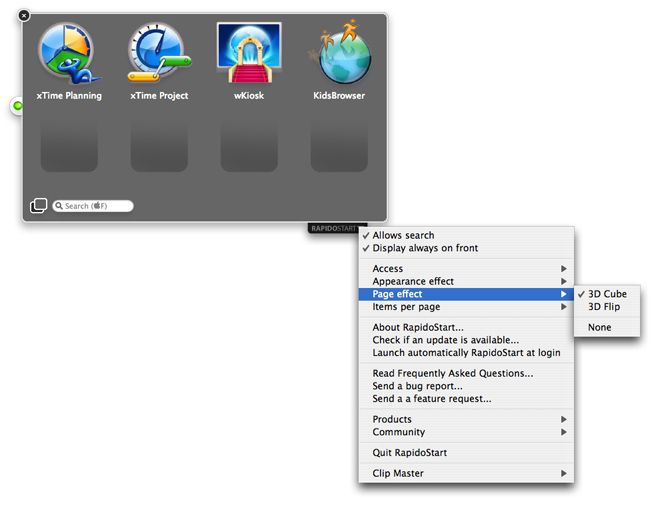Click the RapidoStart label tab
650x510 pixels.
point(334,228)
